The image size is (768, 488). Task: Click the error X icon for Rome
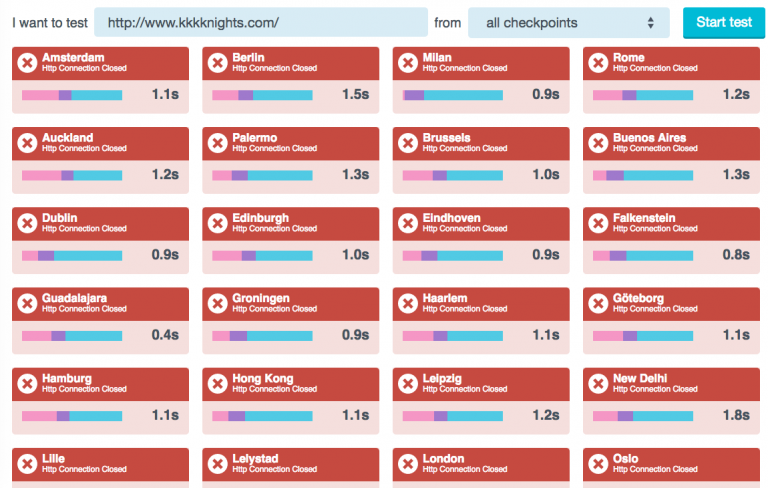pos(598,63)
